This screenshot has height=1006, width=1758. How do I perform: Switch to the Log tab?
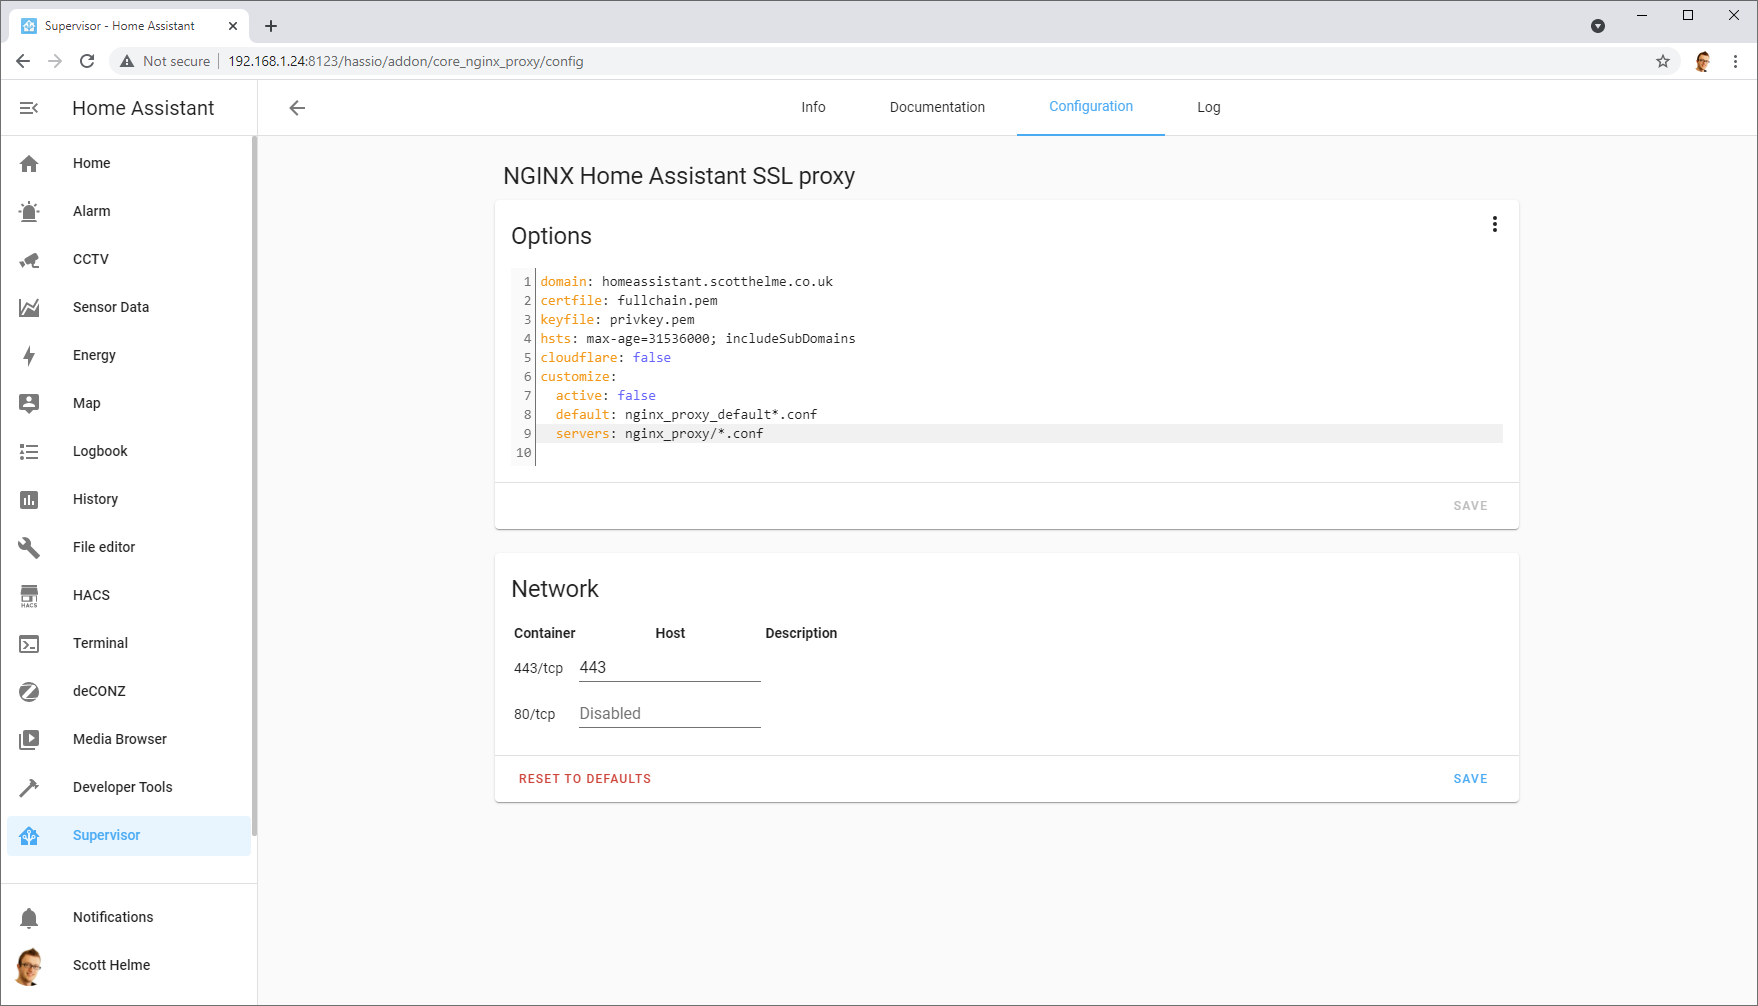[x=1208, y=107]
